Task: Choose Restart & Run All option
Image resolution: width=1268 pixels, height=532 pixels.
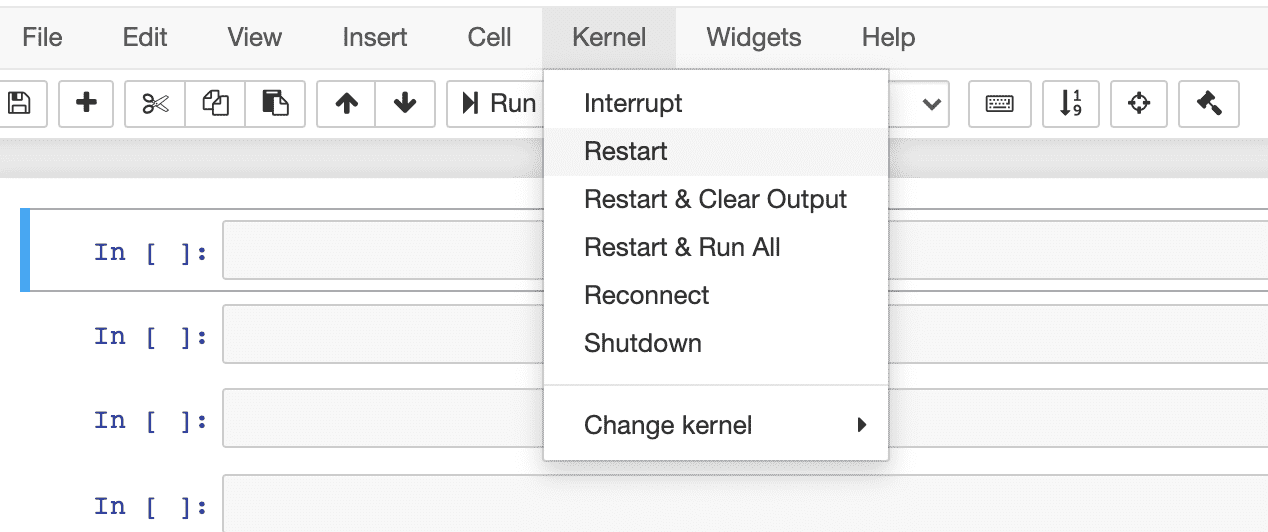Action: point(682,248)
